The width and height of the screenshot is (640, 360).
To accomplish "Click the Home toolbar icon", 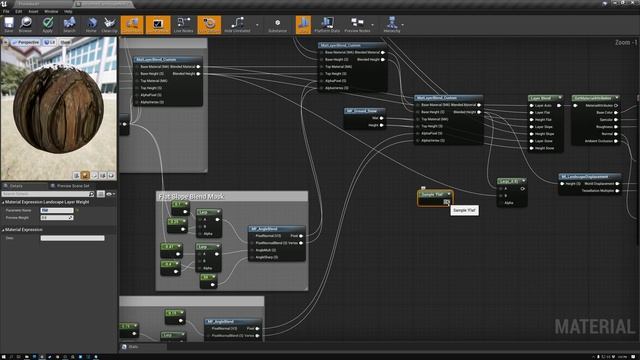I will (91, 24).
